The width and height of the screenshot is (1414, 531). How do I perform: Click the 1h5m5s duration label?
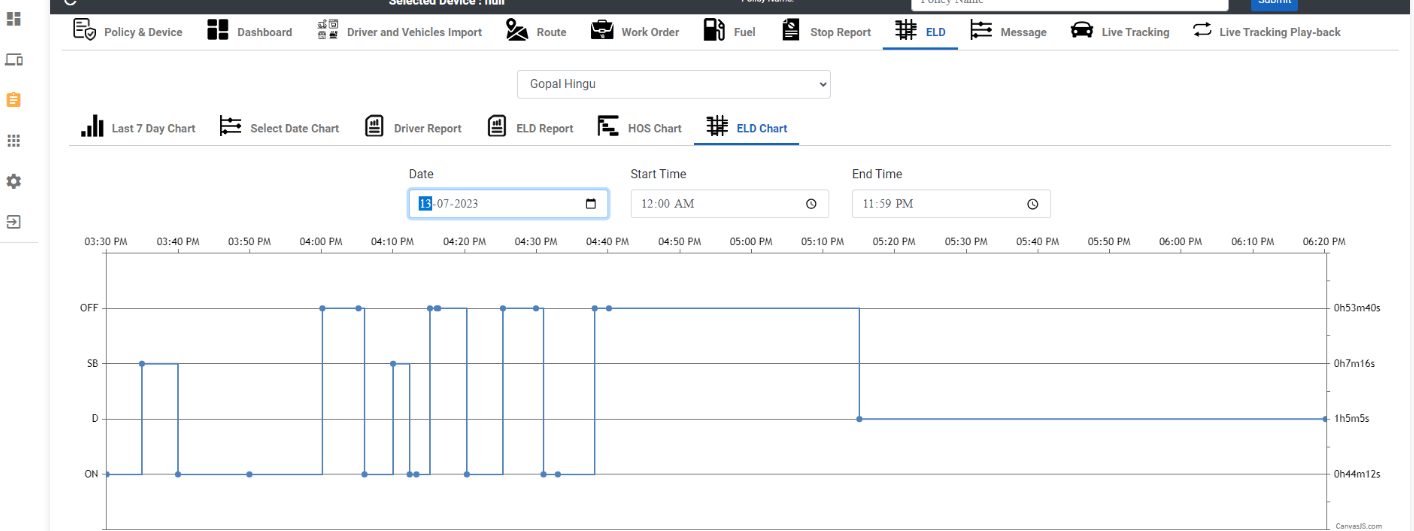(1352, 419)
